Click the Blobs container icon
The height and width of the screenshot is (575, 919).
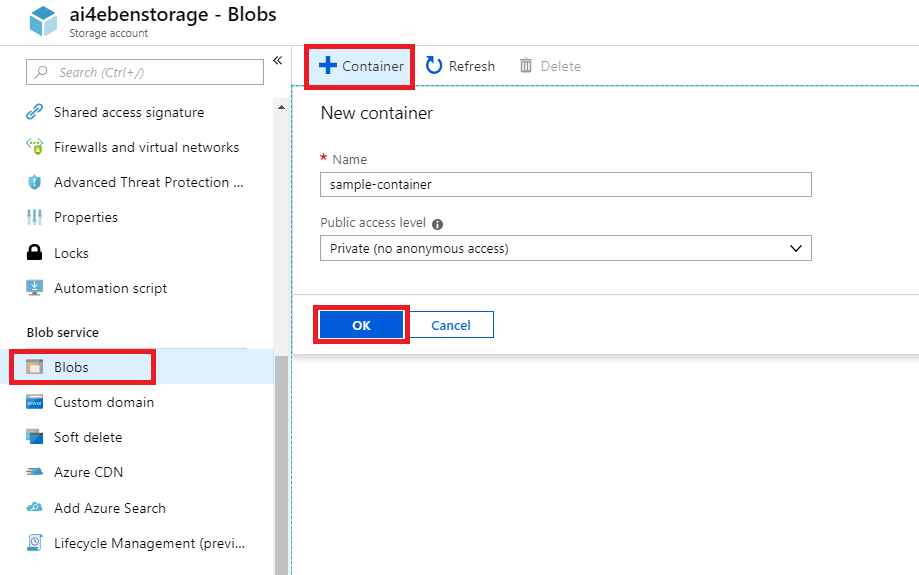pyautogui.click(x=35, y=367)
